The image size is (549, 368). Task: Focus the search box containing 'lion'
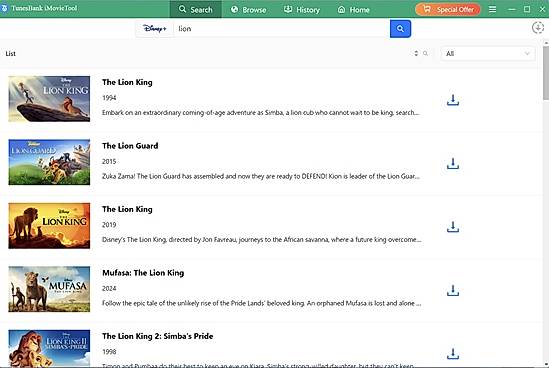click(x=282, y=29)
